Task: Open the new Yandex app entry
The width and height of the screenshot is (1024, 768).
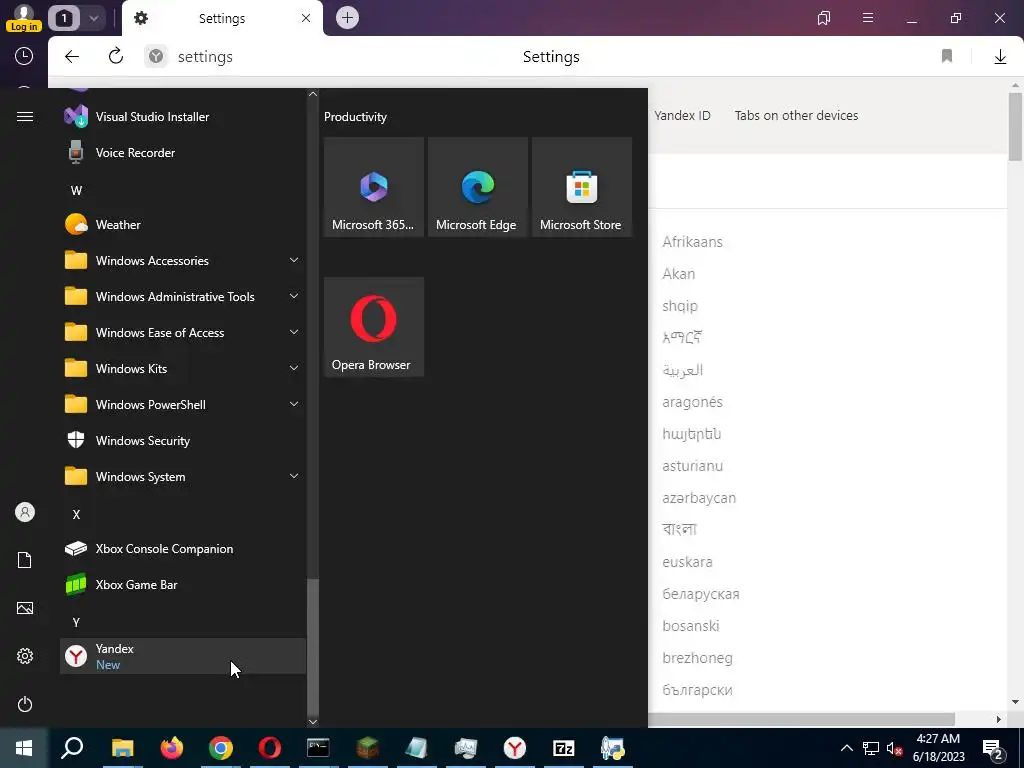Action: pyautogui.click(x=183, y=656)
